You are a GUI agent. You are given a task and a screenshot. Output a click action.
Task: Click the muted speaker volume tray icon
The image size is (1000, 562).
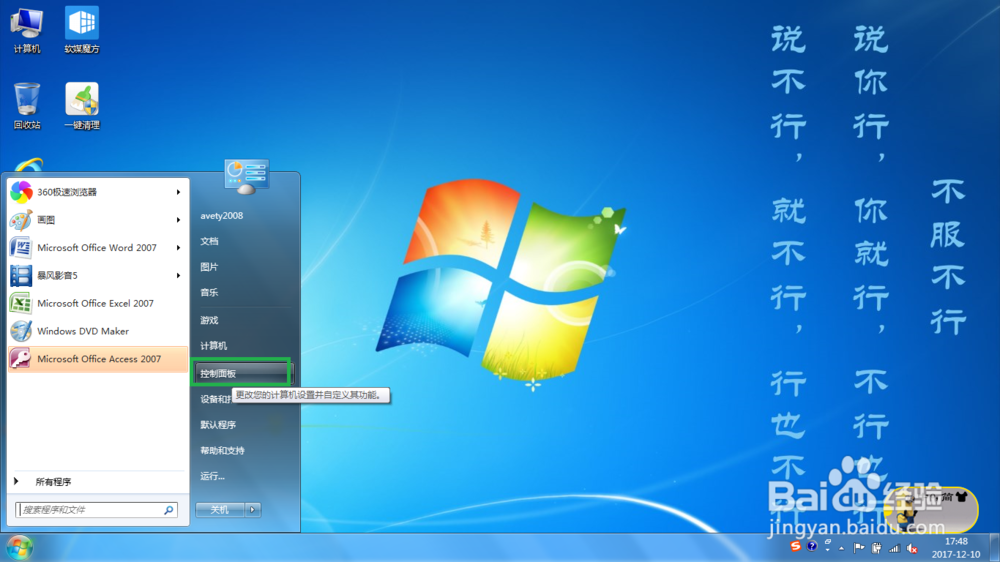pyautogui.click(x=913, y=548)
